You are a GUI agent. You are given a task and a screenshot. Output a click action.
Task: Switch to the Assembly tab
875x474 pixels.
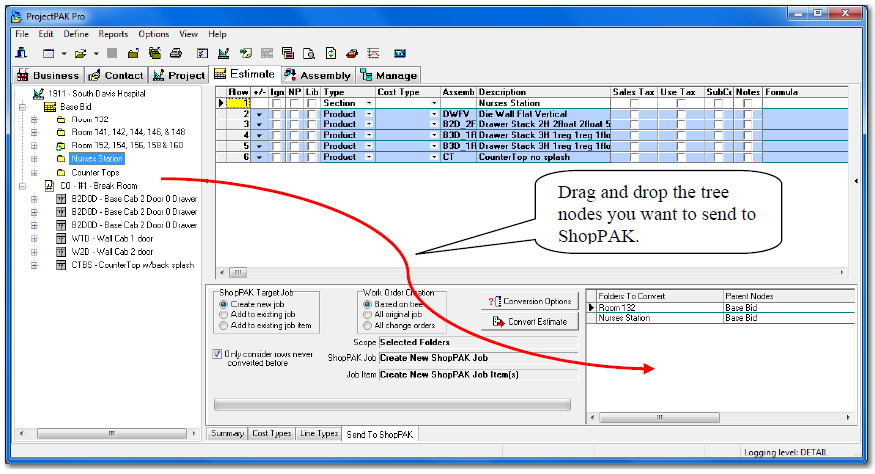pos(318,75)
